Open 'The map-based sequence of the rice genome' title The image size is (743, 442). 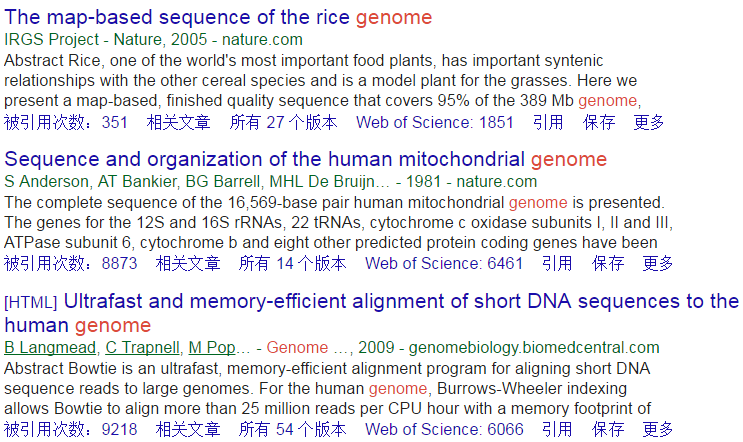tap(218, 18)
